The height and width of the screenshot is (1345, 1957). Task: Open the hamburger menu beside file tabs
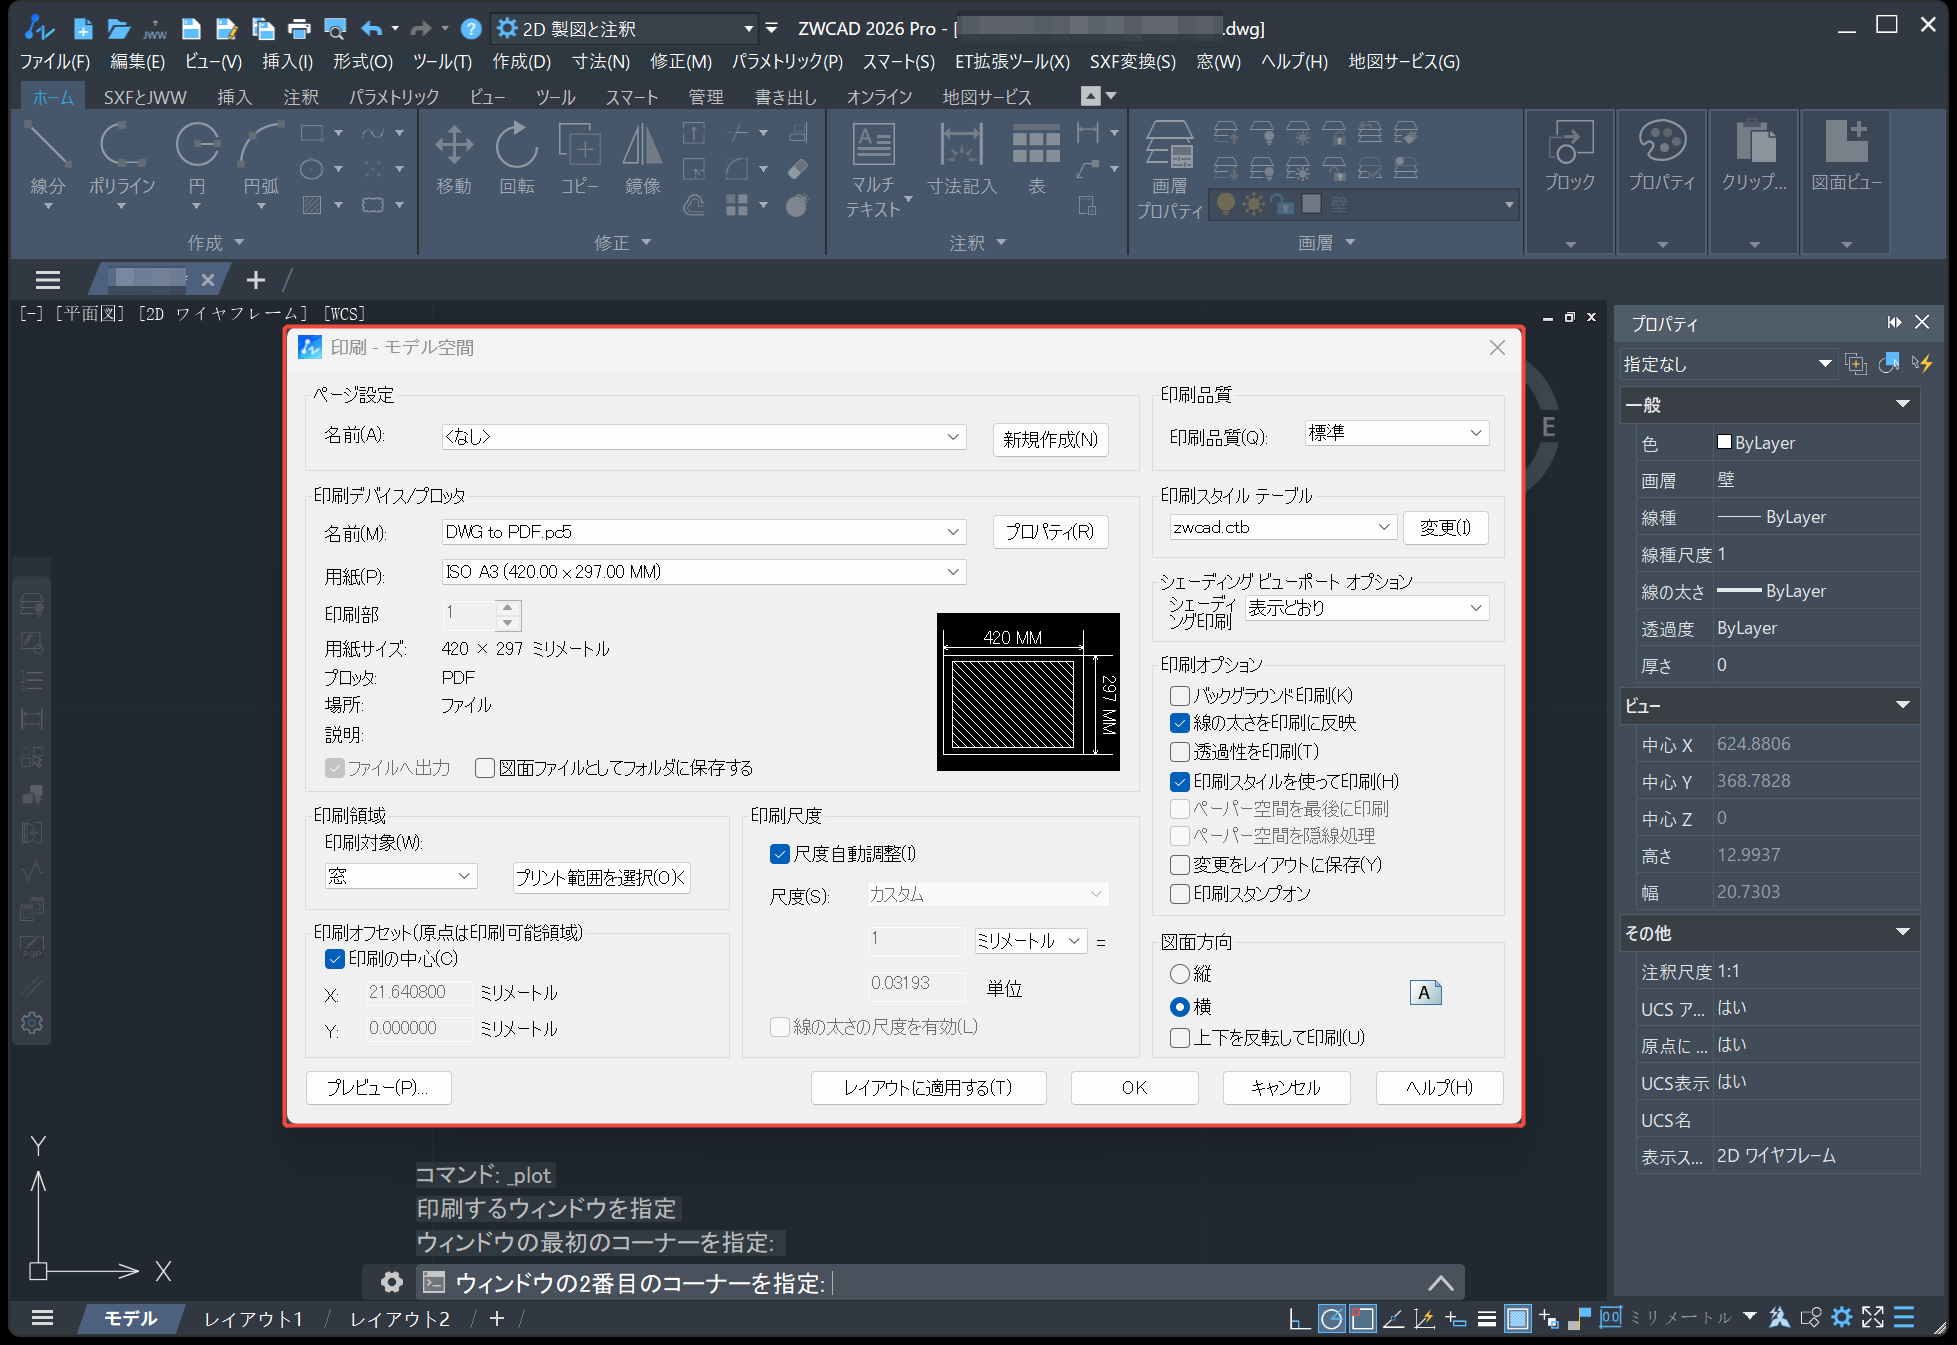click(x=48, y=280)
